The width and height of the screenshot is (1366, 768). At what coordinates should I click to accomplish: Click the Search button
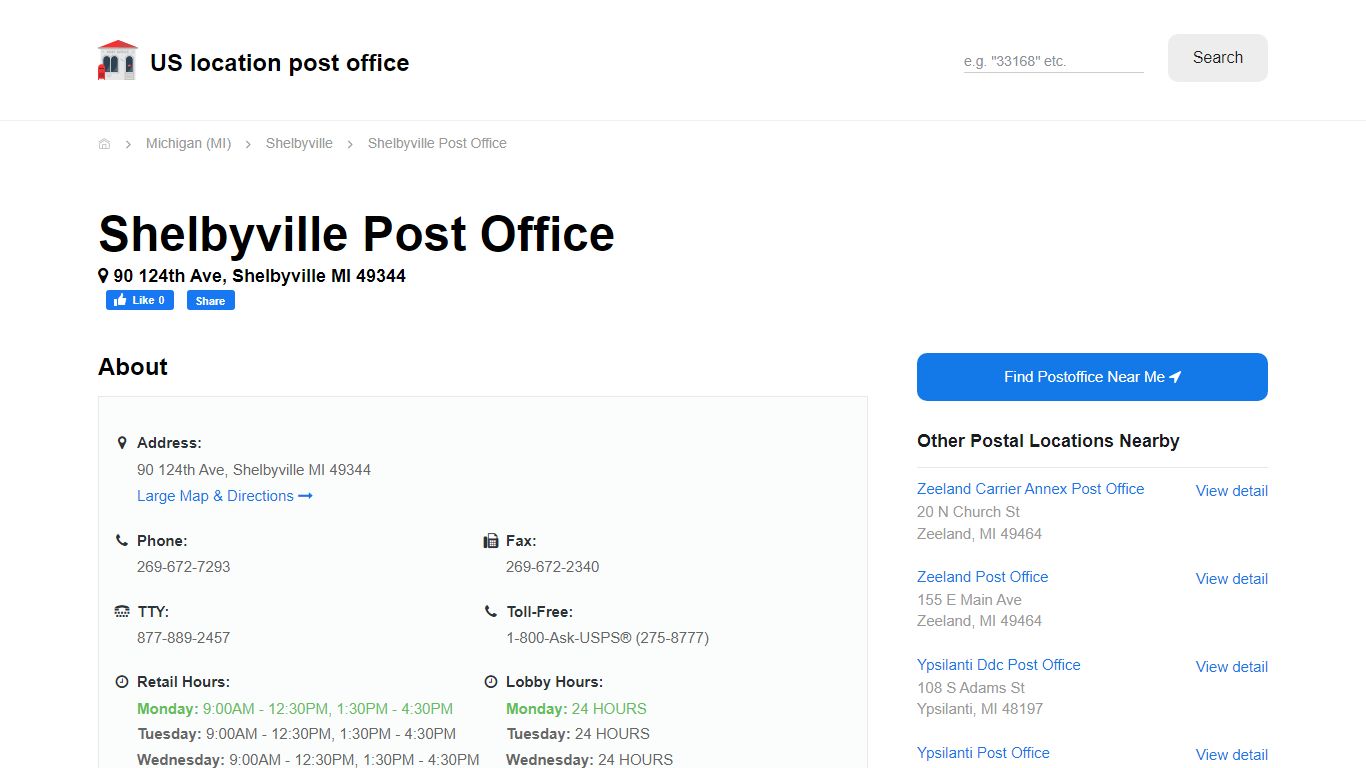coord(1218,58)
